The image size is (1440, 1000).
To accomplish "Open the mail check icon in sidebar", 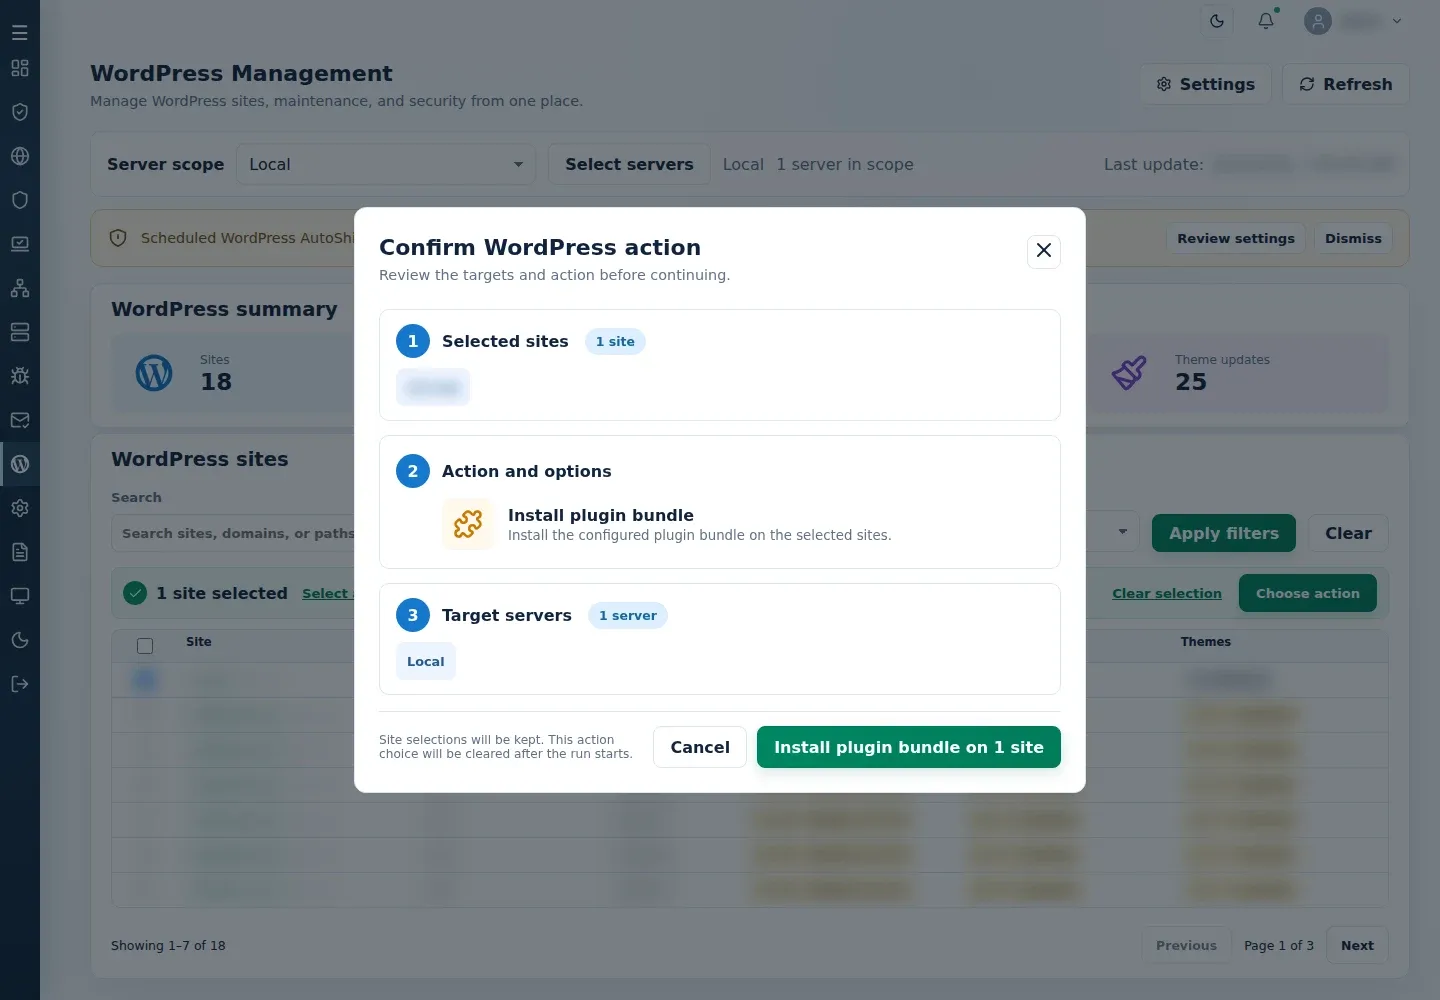I will [20, 420].
